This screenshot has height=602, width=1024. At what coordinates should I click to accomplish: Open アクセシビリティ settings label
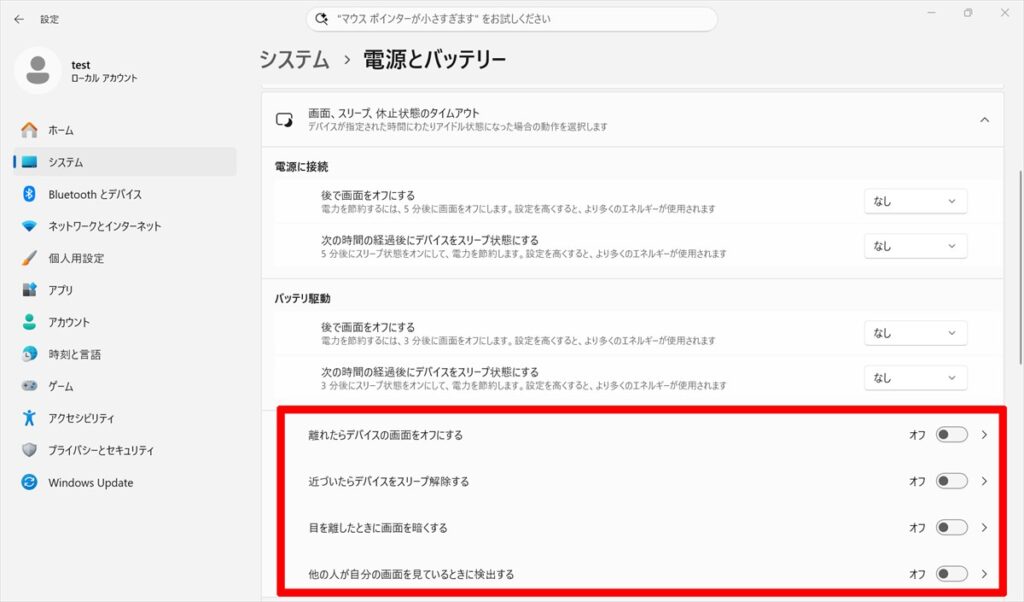point(82,418)
